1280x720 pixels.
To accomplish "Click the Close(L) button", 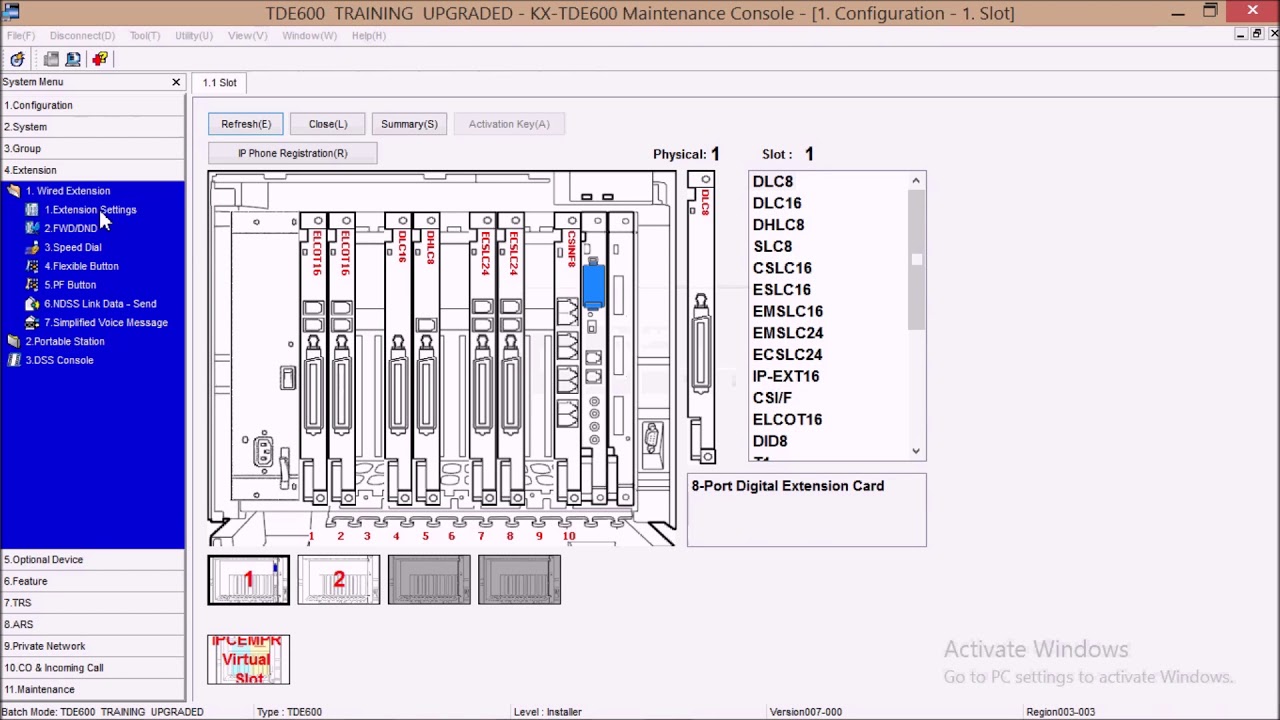I will tap(328, 124).
